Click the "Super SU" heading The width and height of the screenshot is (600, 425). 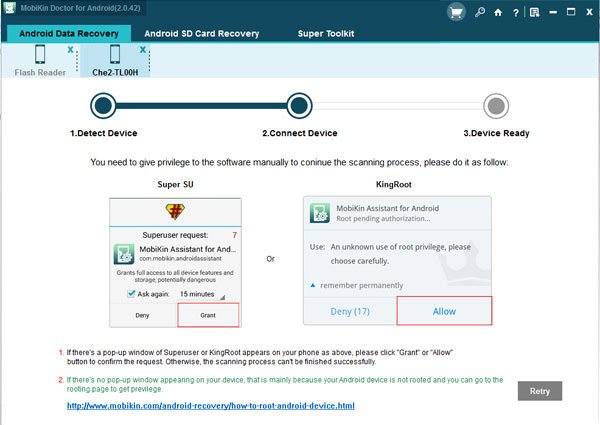coord(175,184)
